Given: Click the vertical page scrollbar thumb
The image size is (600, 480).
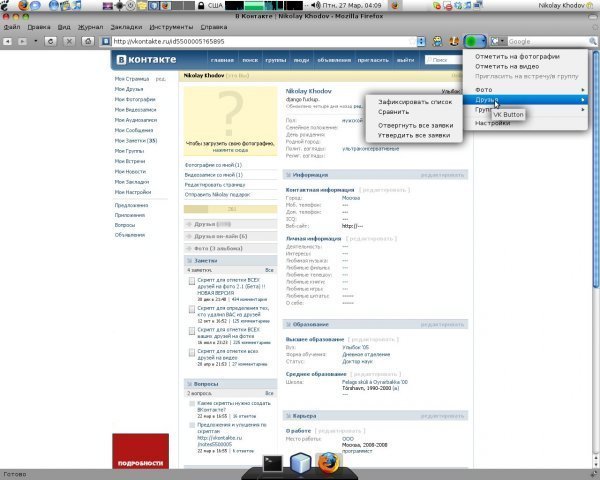Looking at the screenshot, I should point(596,168).
